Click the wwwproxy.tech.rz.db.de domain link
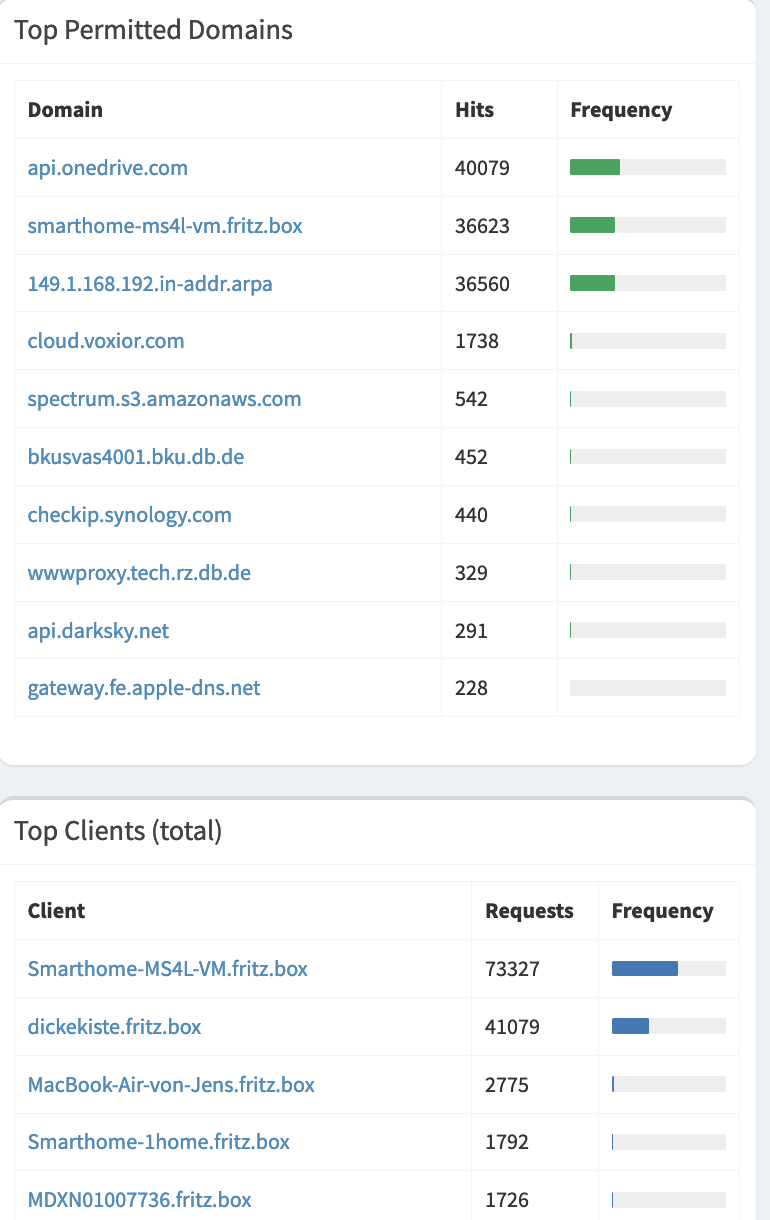The height and width of the screenshot is (1220, 770). (x=139, y=573)
